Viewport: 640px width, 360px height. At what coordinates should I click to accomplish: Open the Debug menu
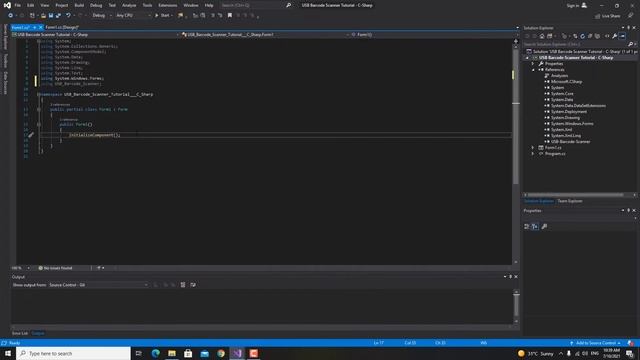click(96, 5)
